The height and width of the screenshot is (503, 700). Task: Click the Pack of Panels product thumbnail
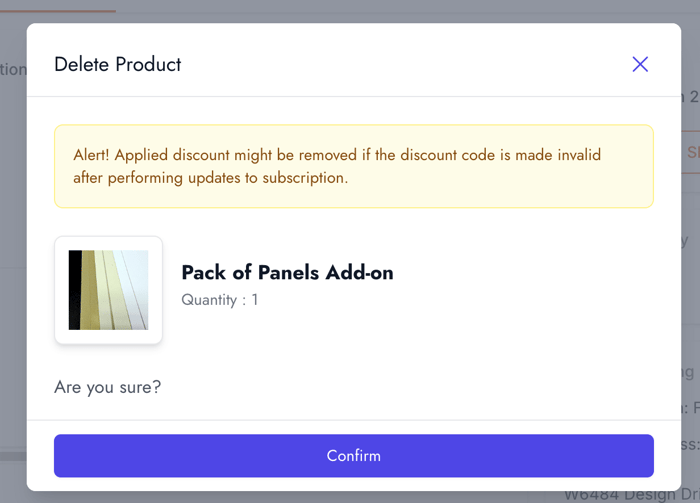pyautogui.click(x=108, y=290)
